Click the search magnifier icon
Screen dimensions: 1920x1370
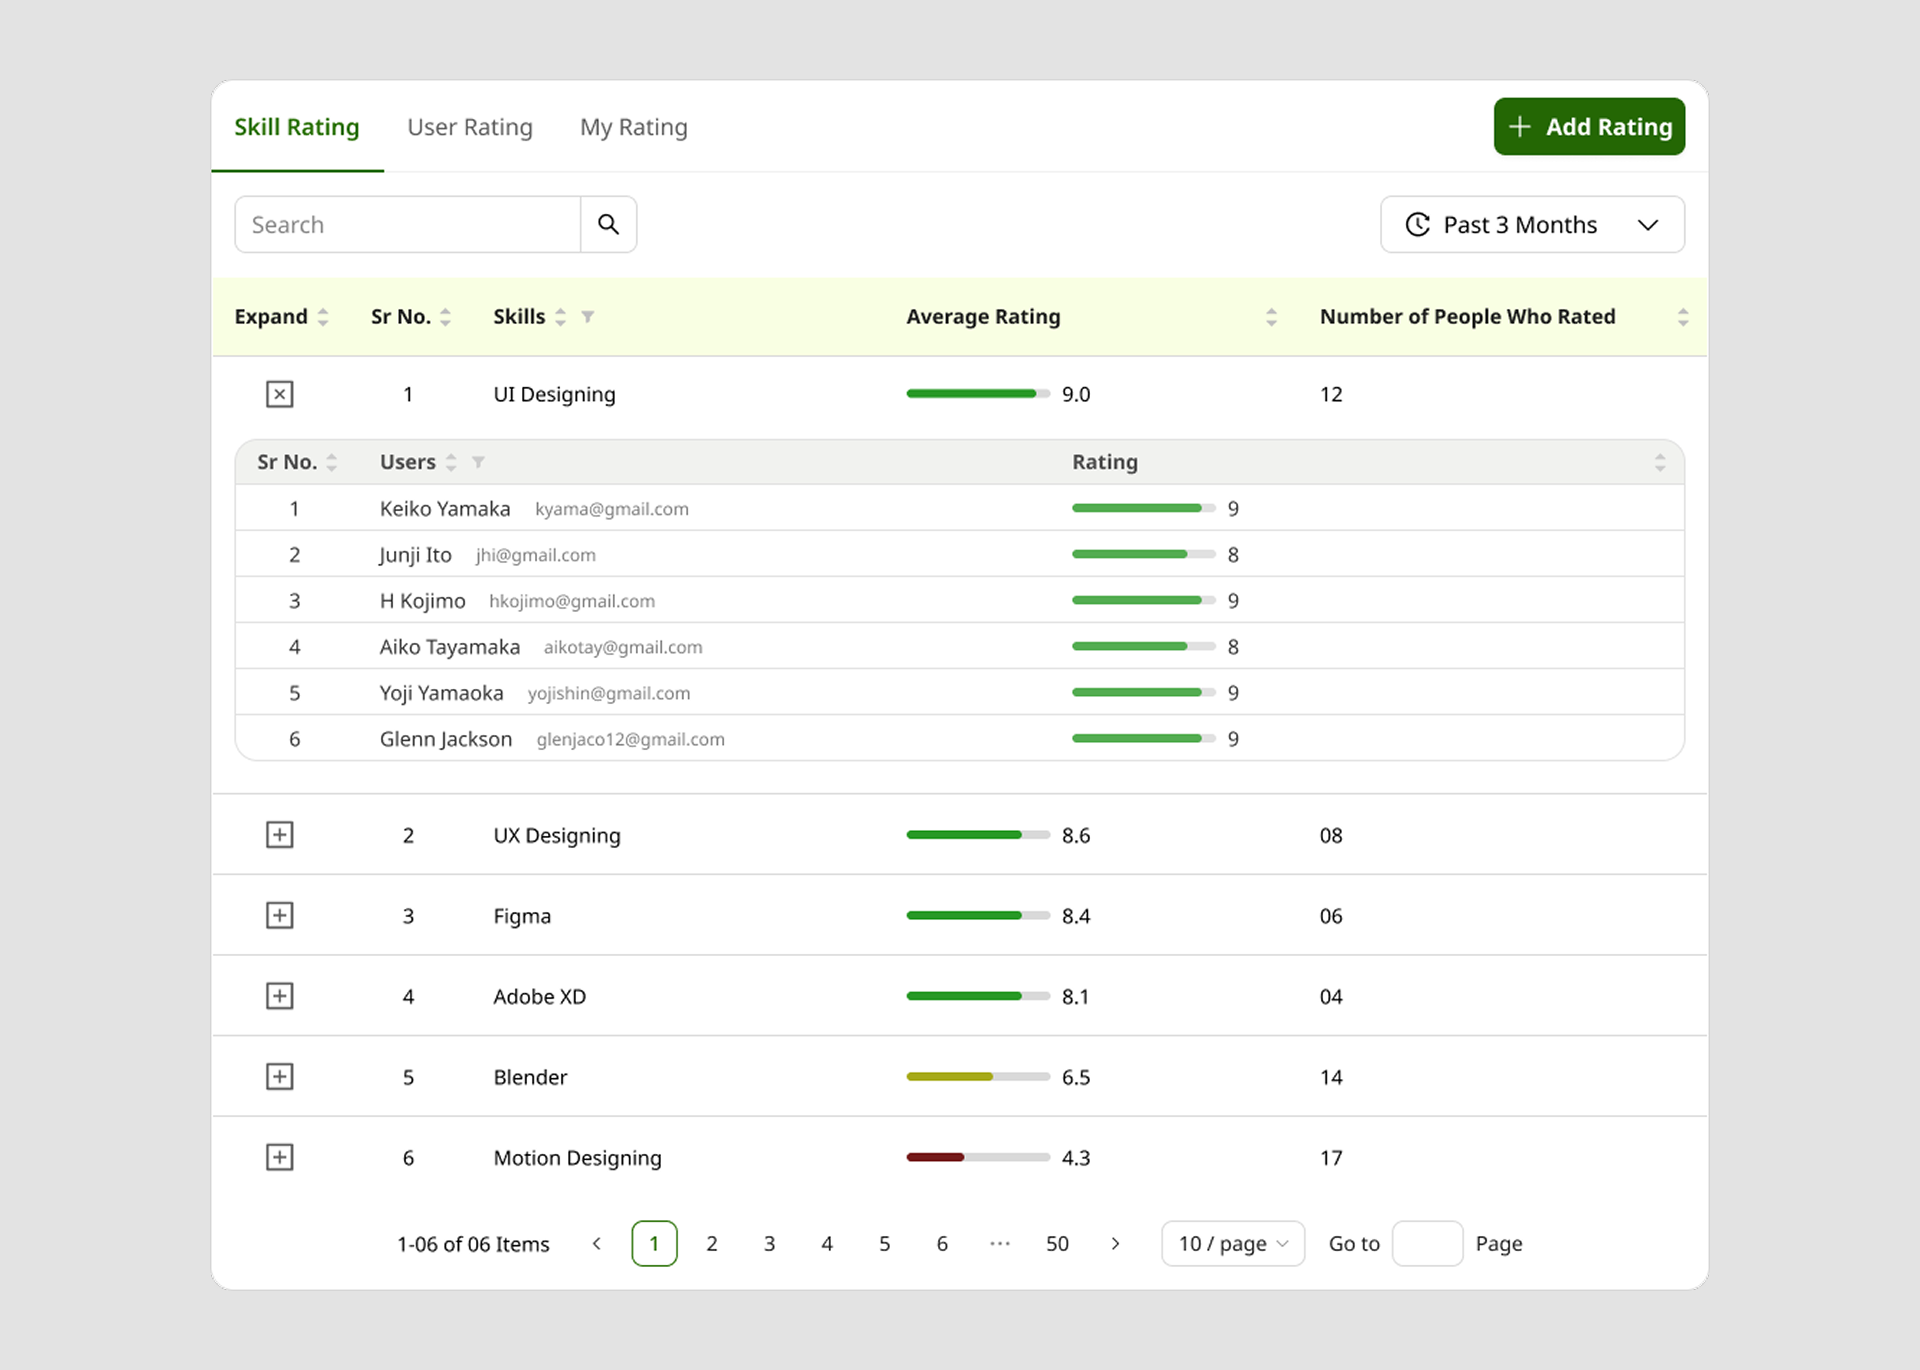(x=608, y=224)
